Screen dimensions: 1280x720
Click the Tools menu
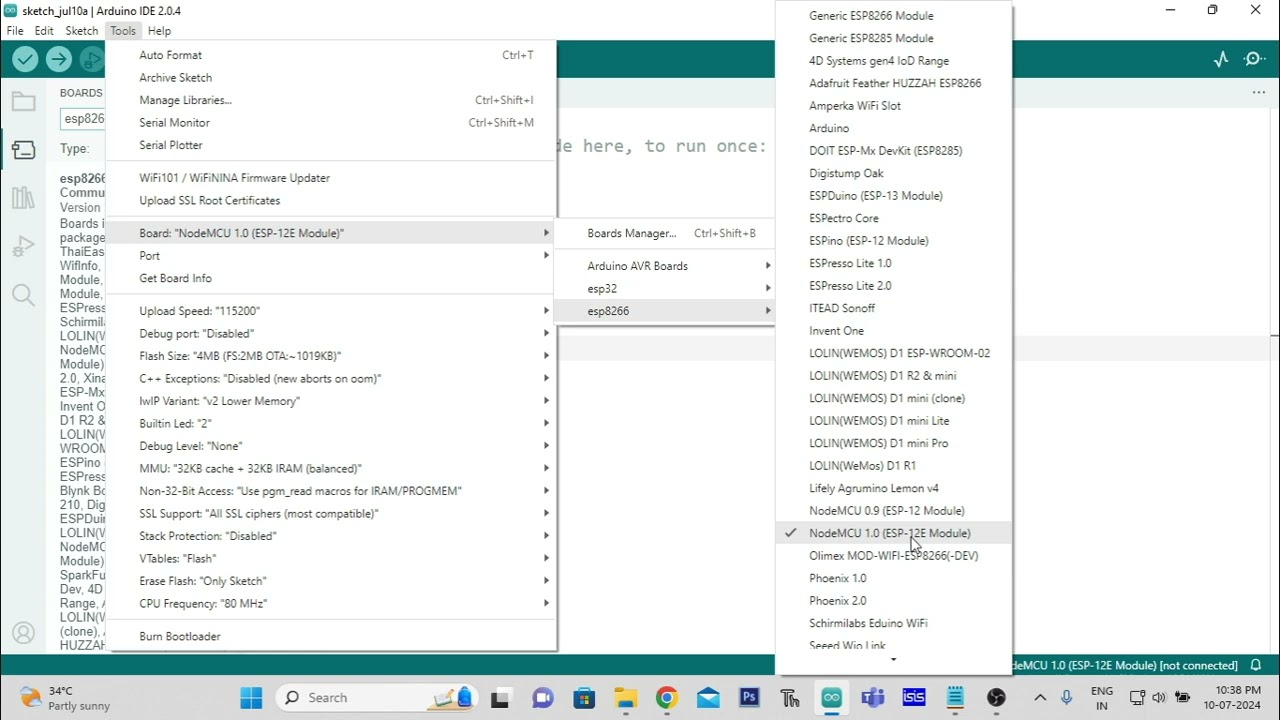[123, 31]
